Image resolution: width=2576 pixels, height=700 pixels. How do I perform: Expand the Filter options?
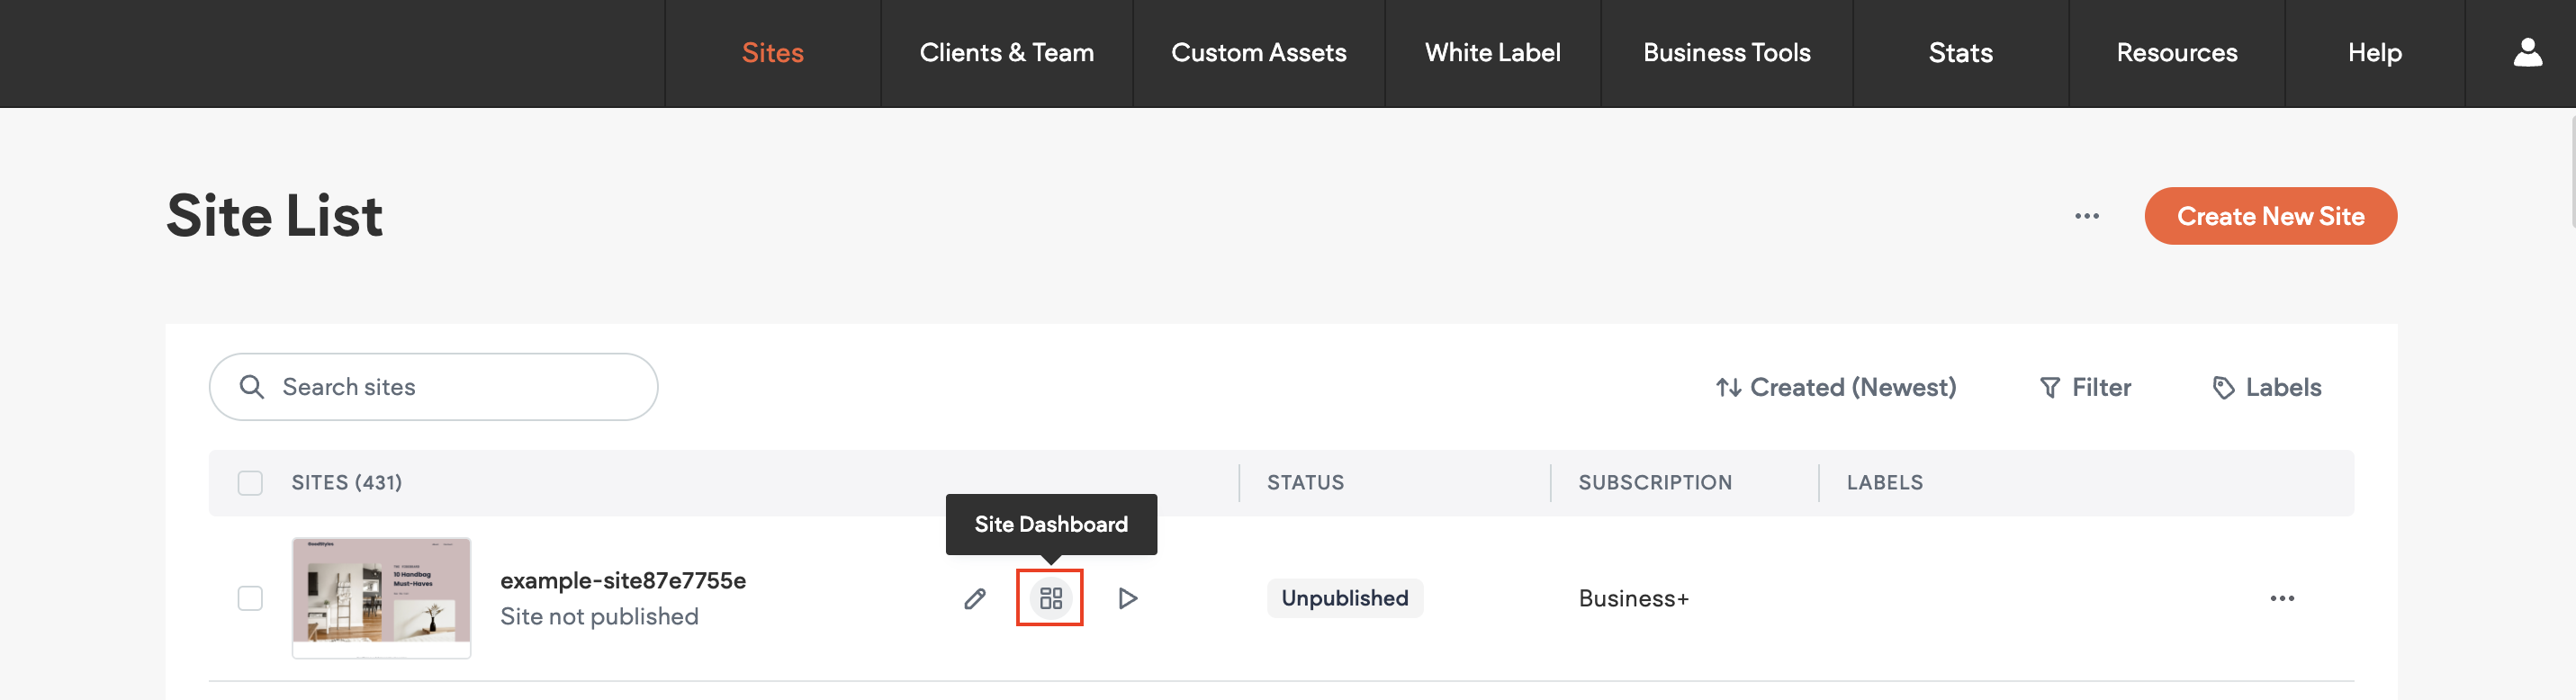[x=2085, y=387]
